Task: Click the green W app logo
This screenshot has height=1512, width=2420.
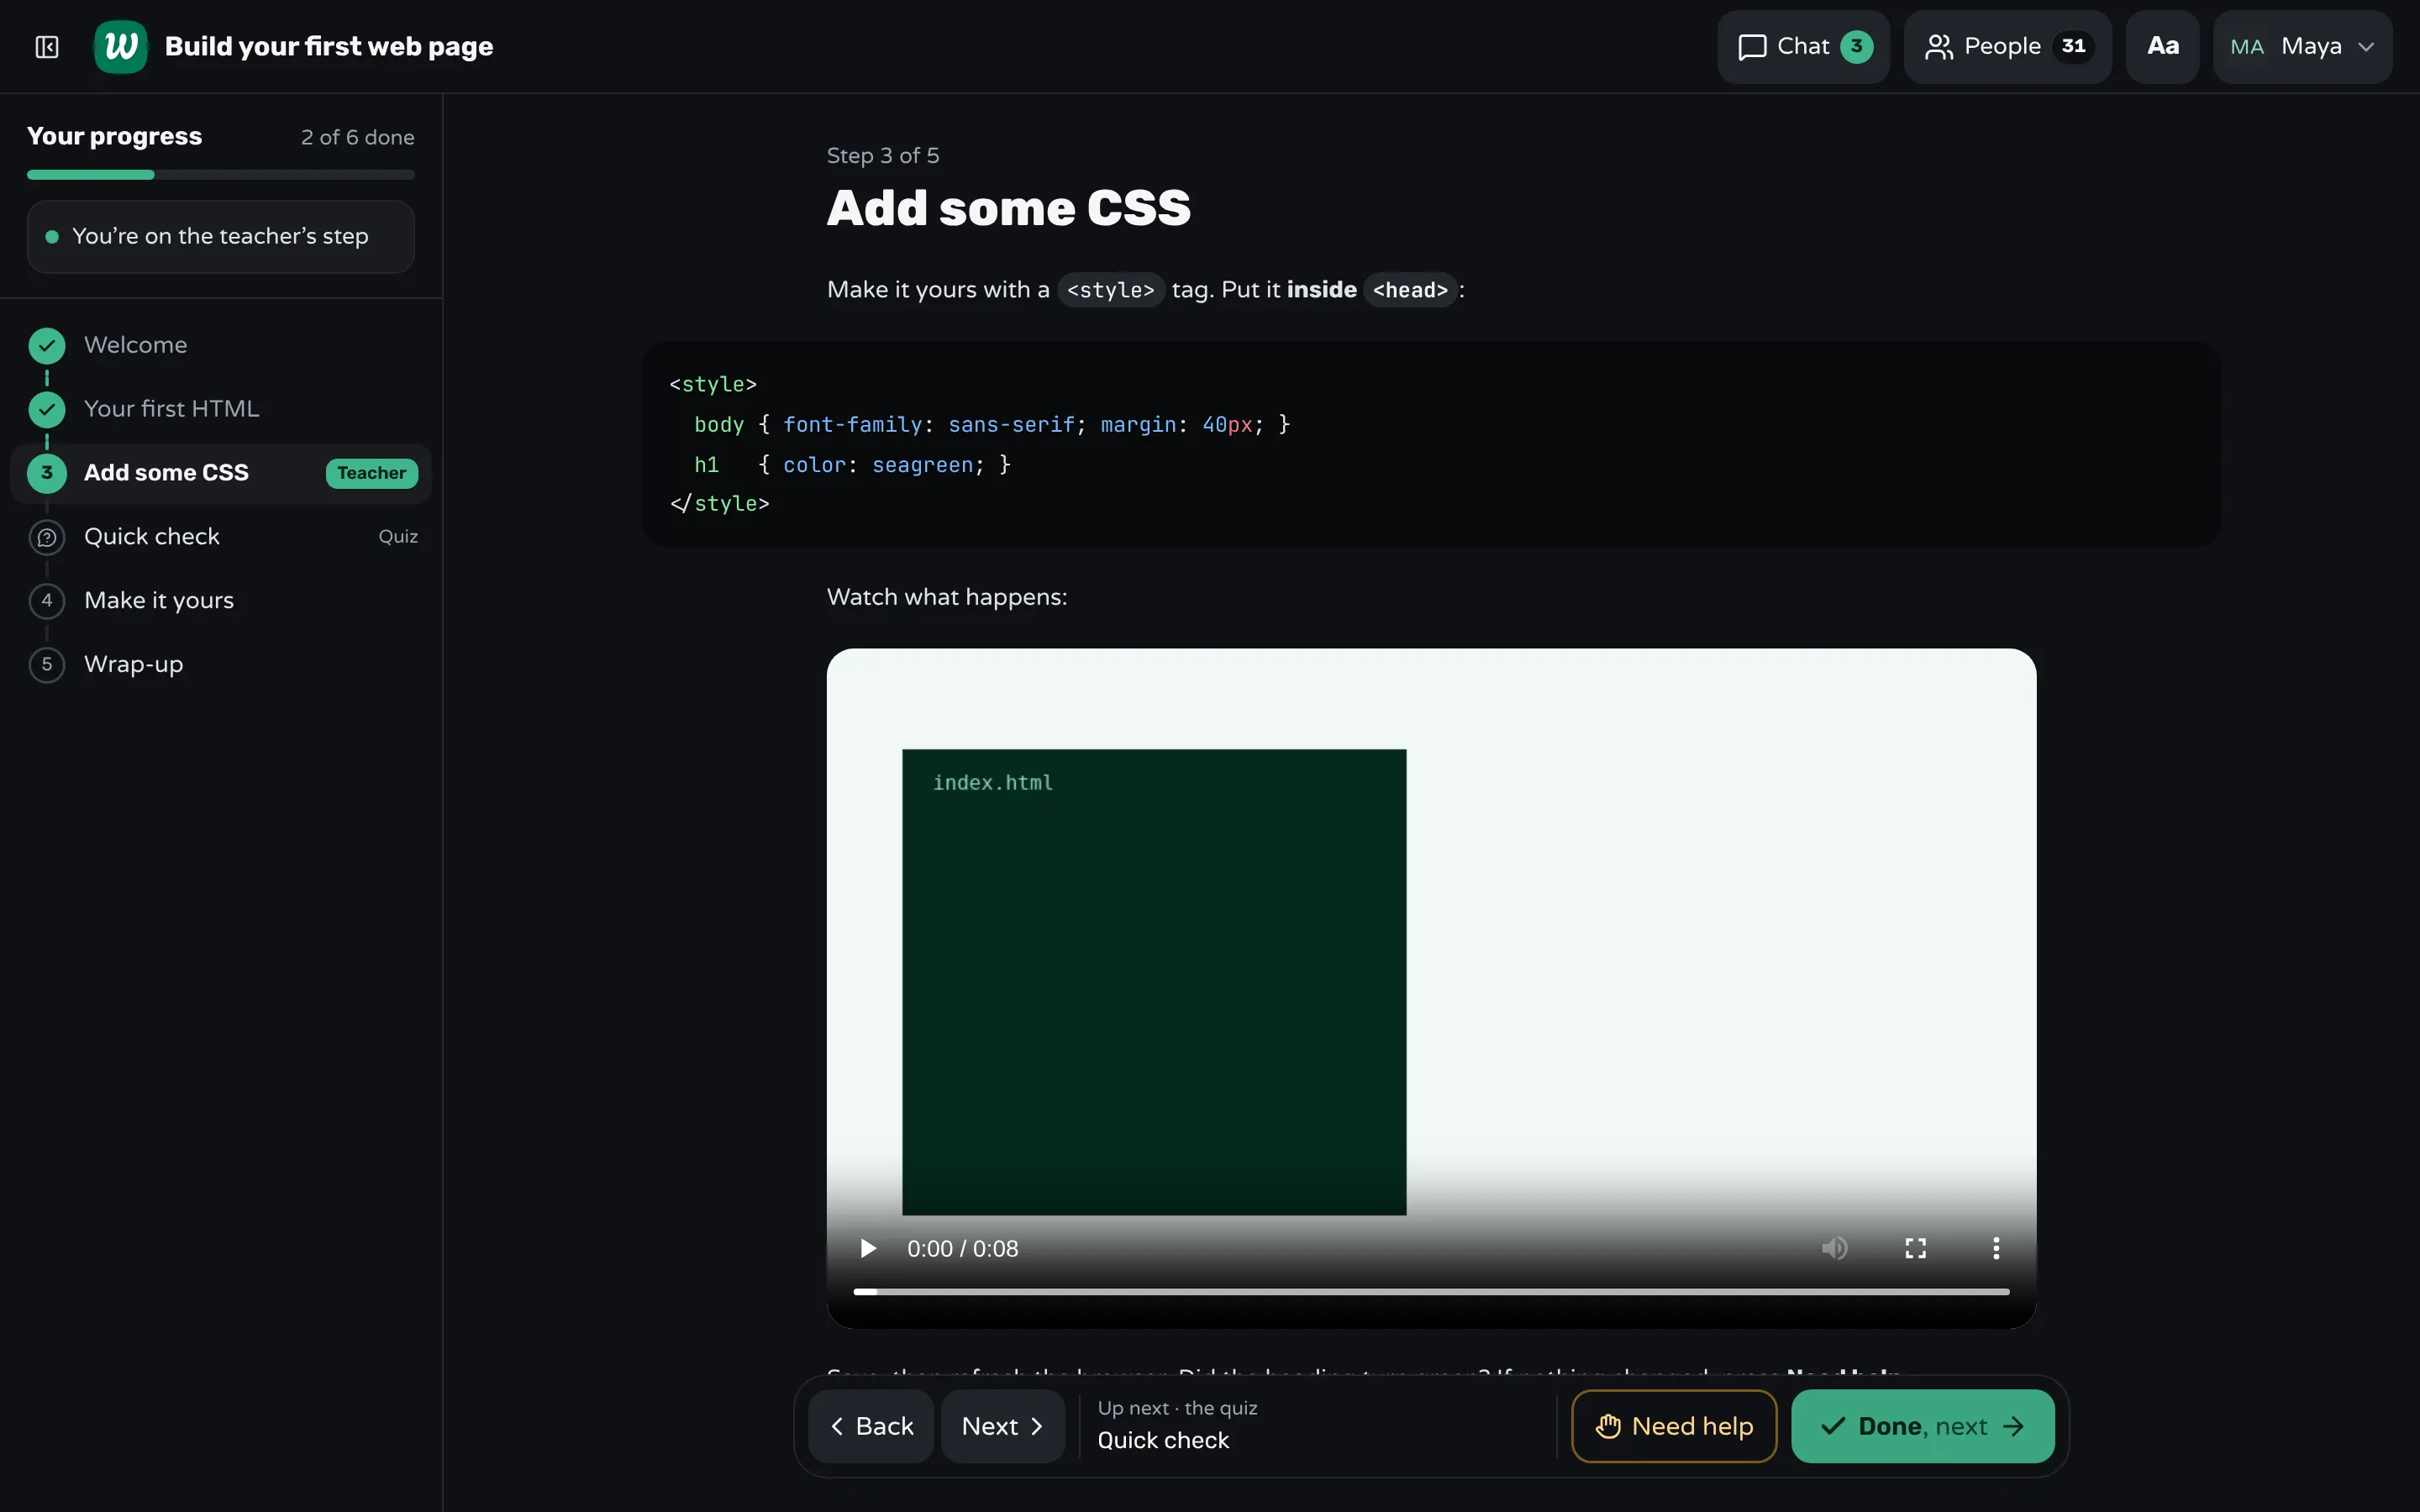Action: (121, 47)
